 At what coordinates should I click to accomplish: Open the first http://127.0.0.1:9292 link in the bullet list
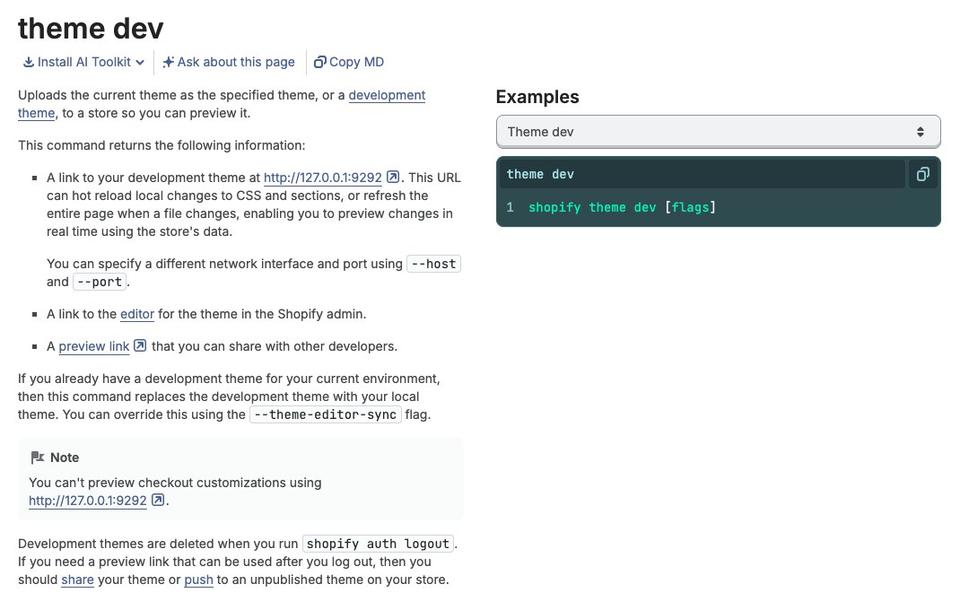tap(323, 178)
